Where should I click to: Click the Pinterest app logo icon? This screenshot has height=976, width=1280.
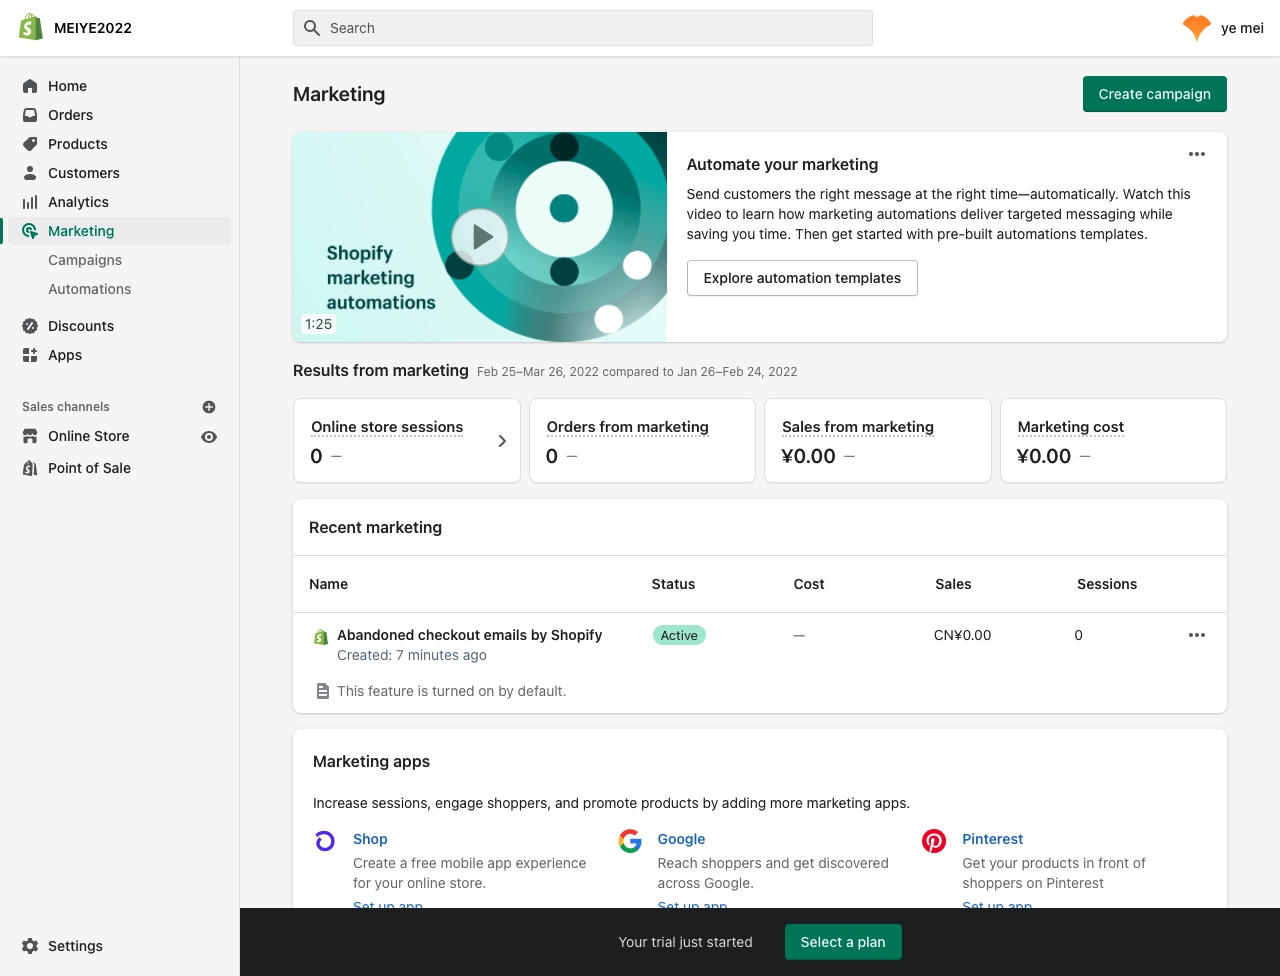click(934, 841)
